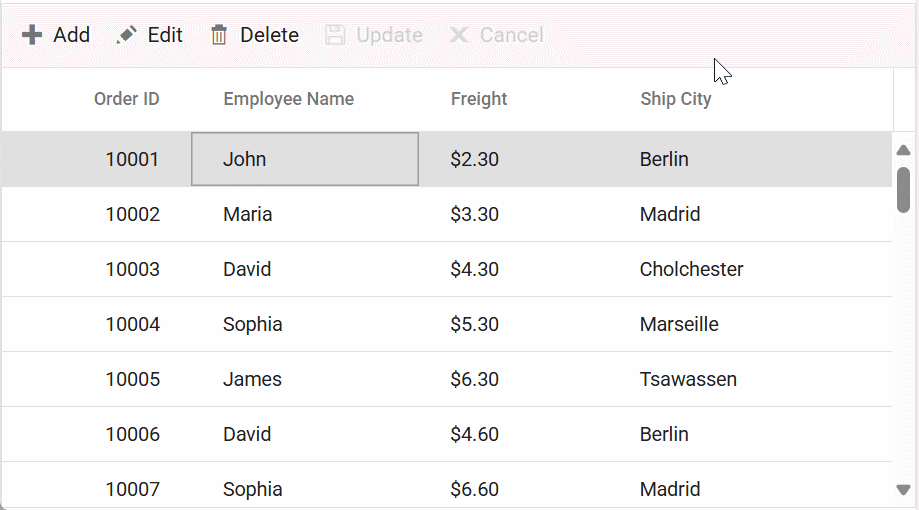The width and height of the screenshot is (919, 510).
Task: Click the Add plus icon
Action: tap(32, 35)
